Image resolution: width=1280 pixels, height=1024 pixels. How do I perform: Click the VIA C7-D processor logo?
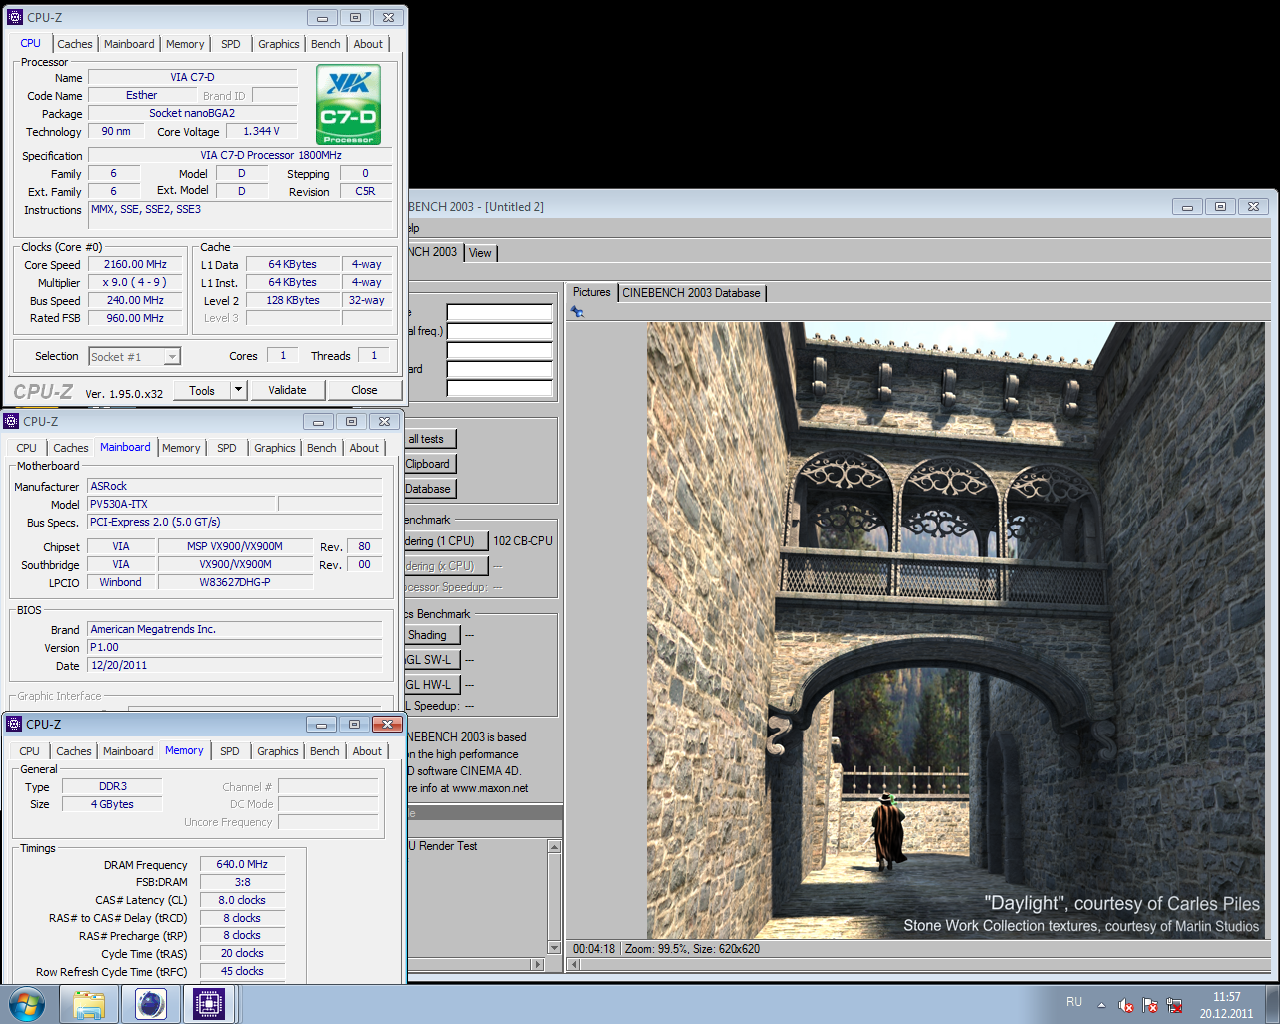tap(348, 105)
